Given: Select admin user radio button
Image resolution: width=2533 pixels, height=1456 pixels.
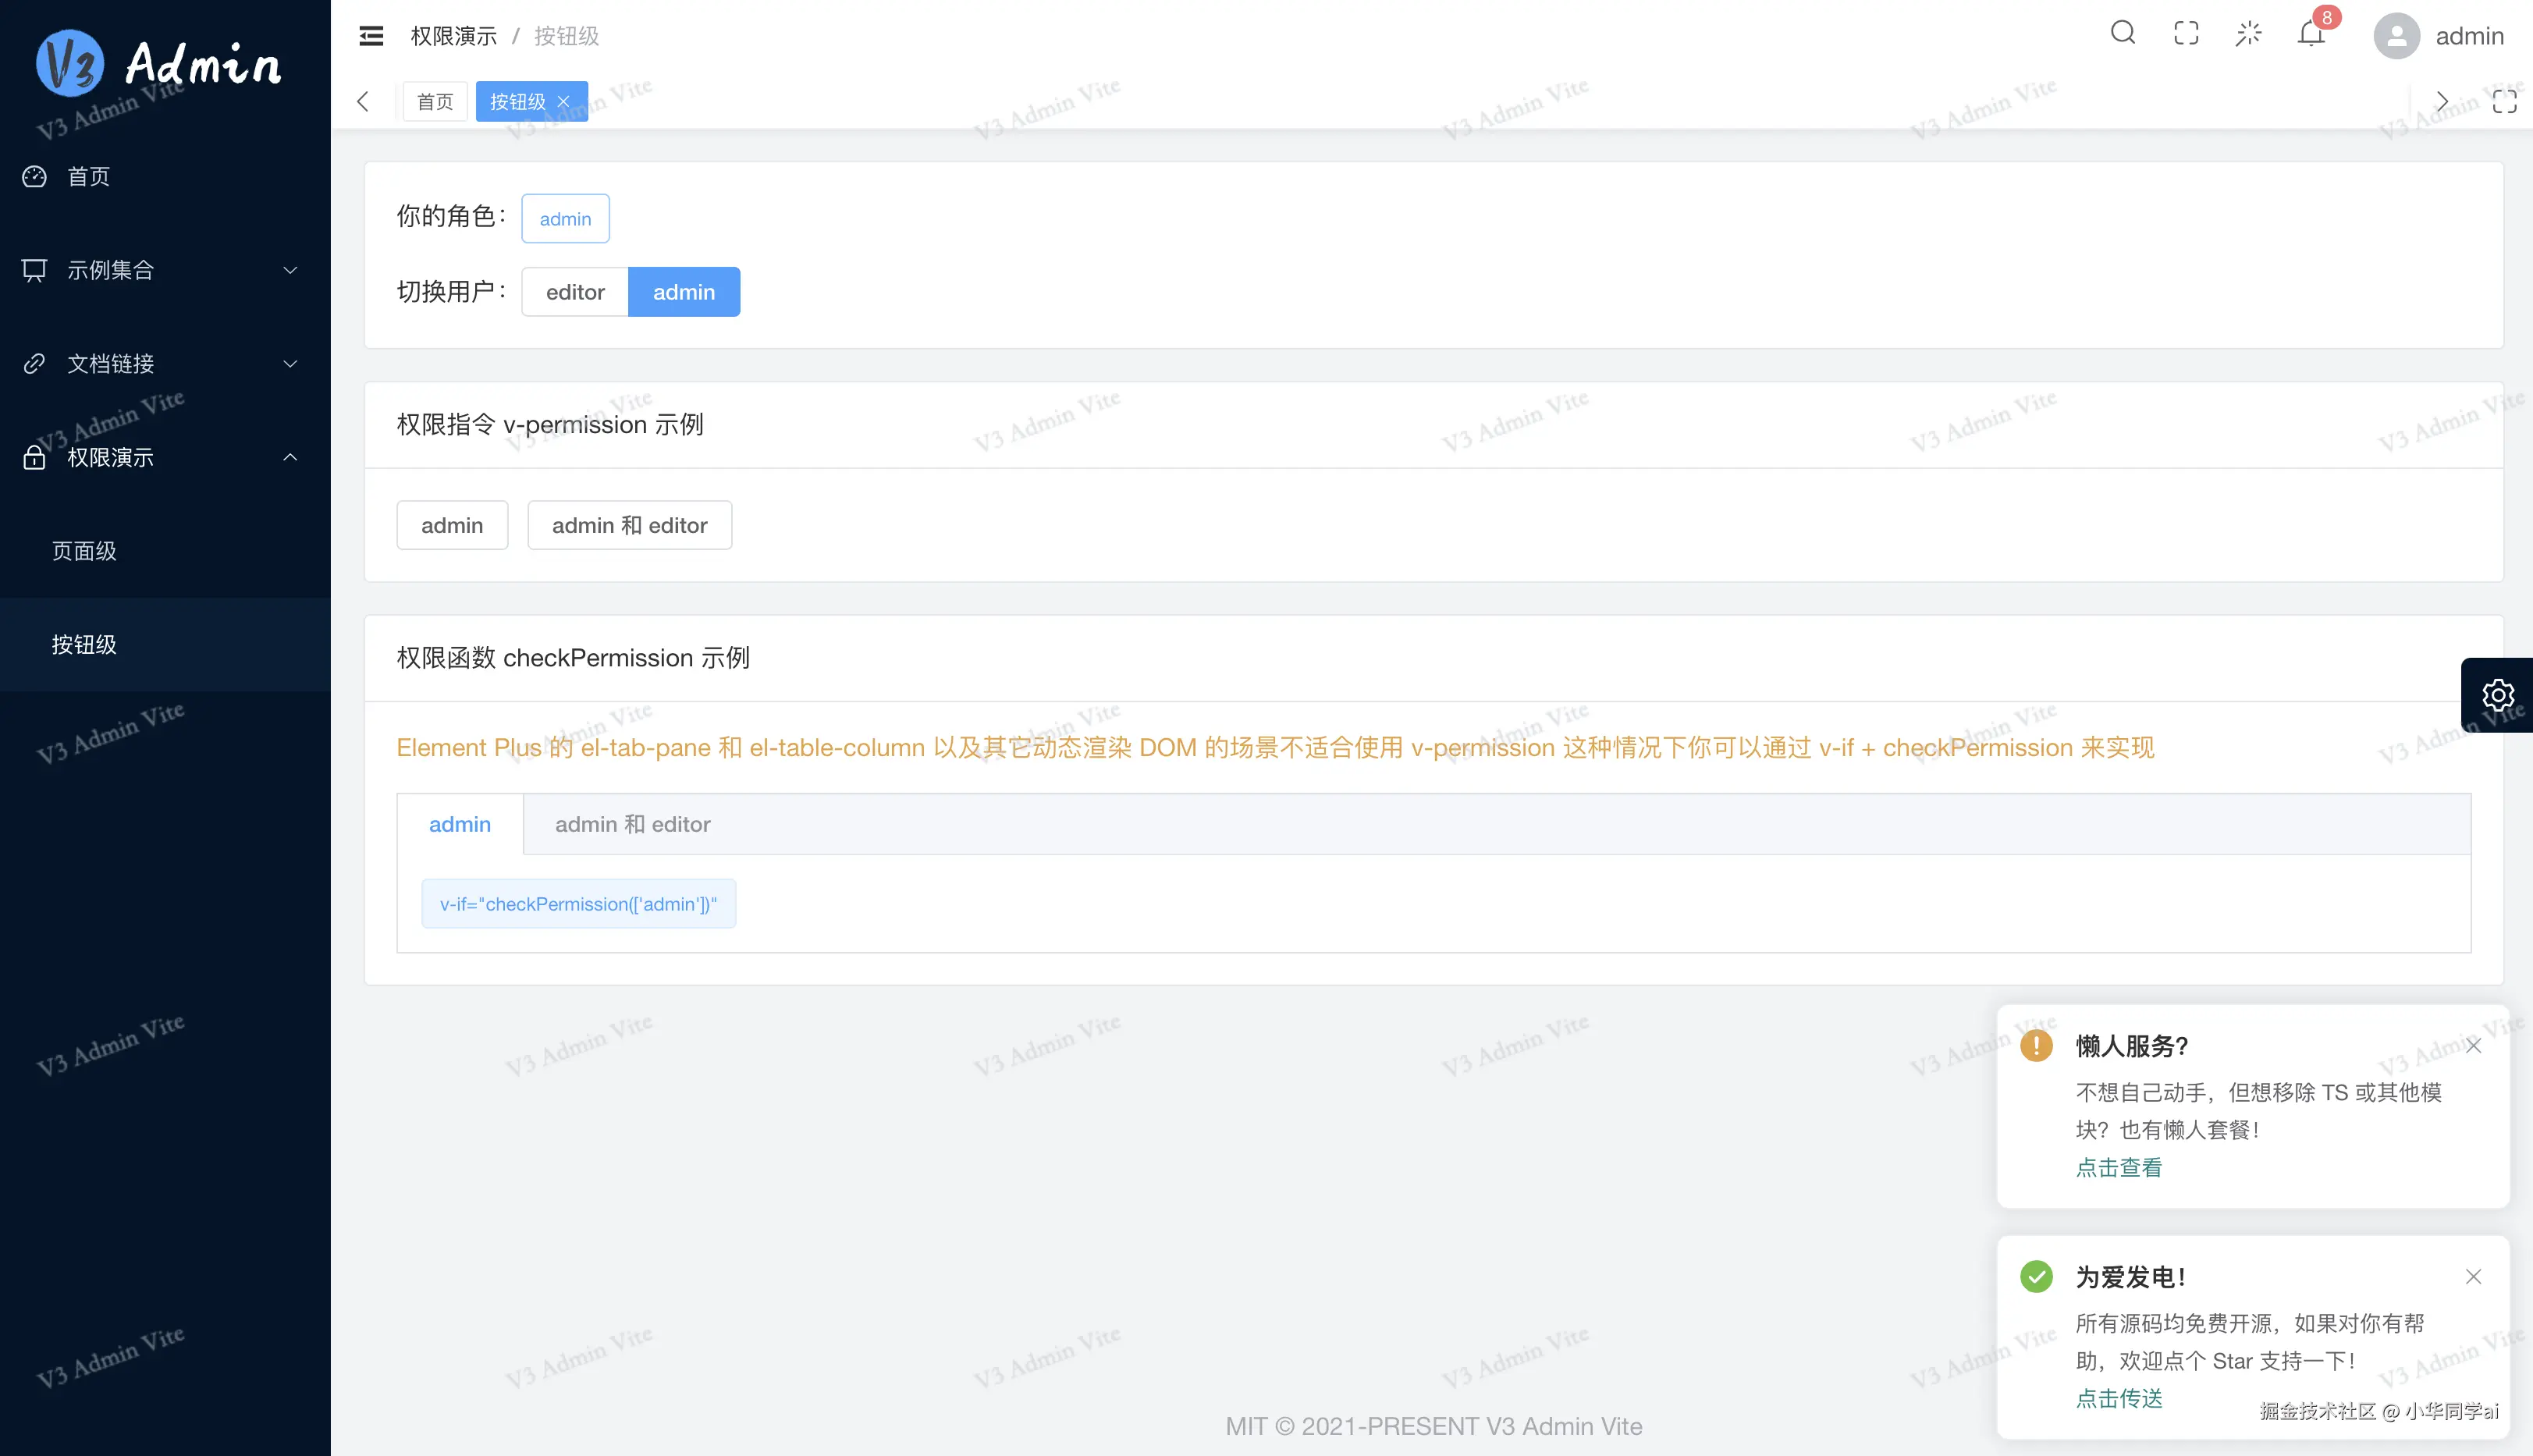Looking at the screenshot, I should 684,292.
